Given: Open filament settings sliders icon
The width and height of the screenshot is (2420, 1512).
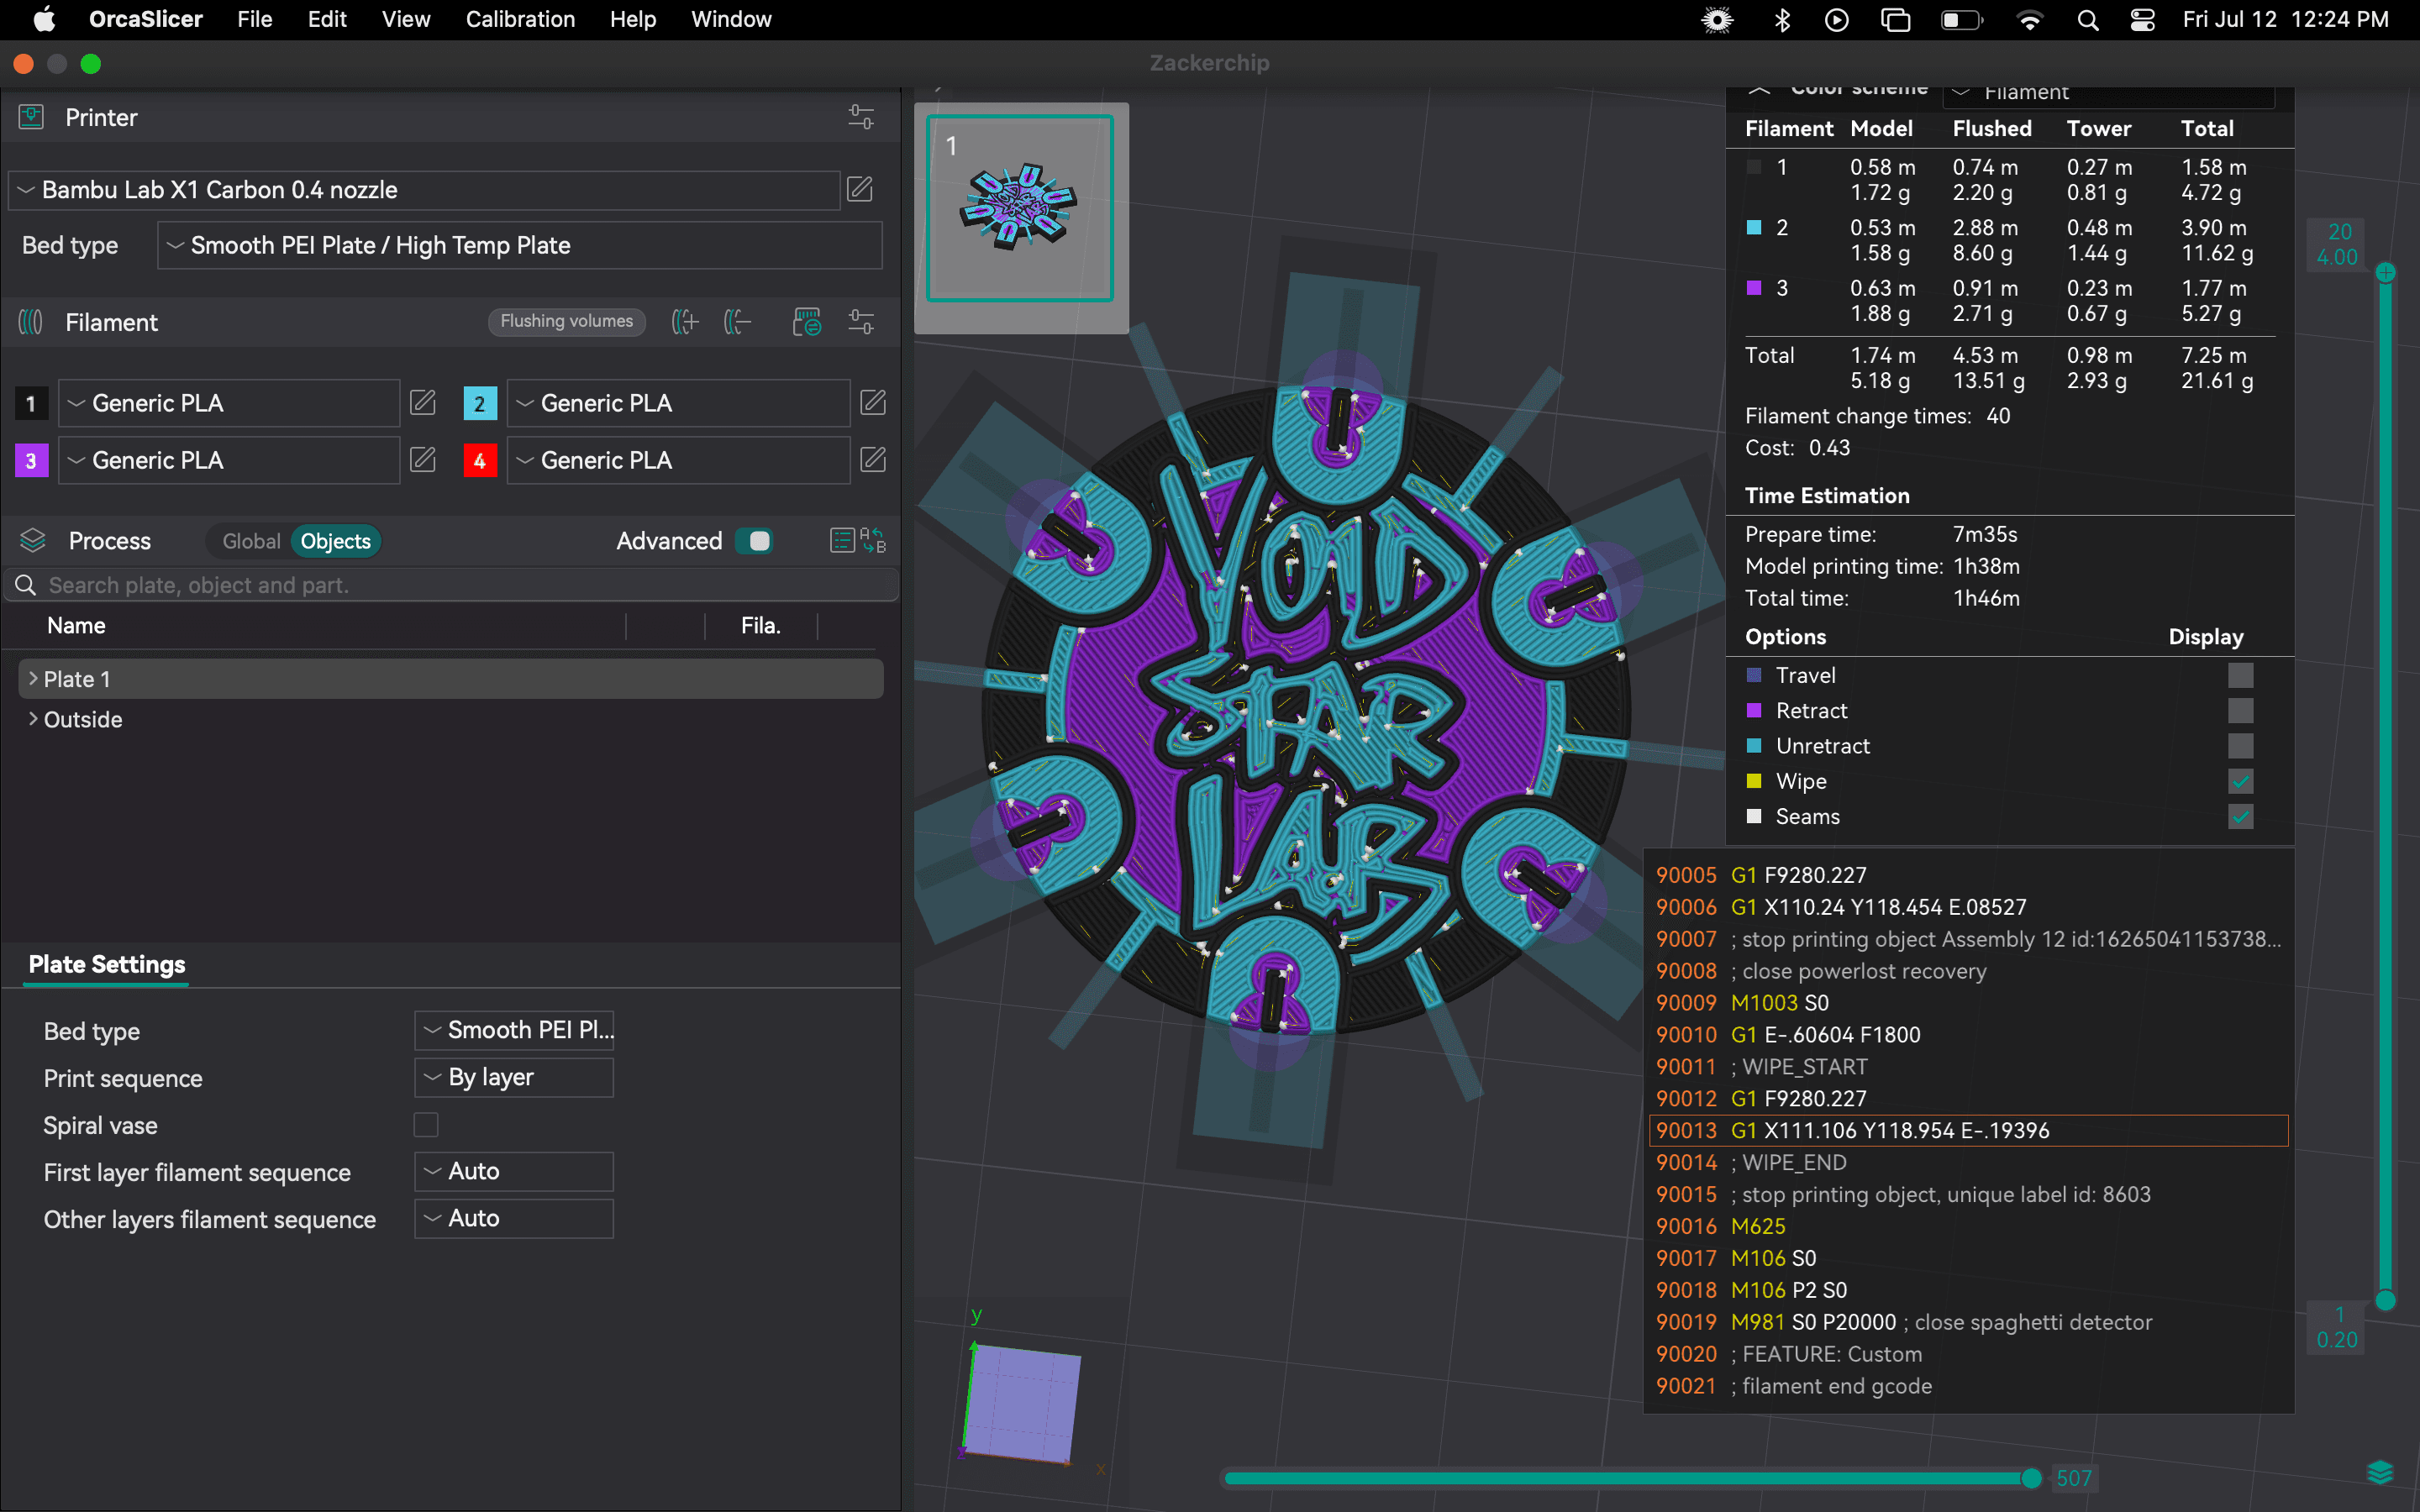Looking at the screenshot, I should [x=860, y=322].
